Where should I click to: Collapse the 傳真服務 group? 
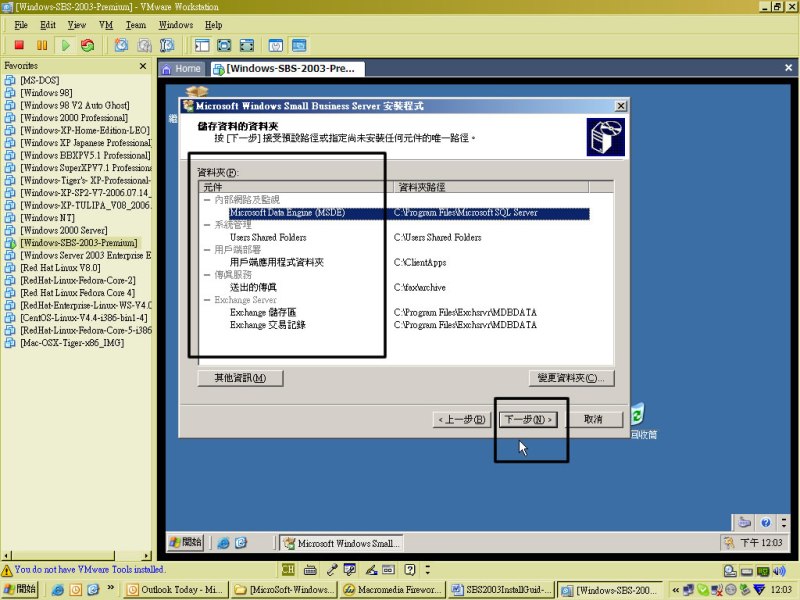coord(207,274)
